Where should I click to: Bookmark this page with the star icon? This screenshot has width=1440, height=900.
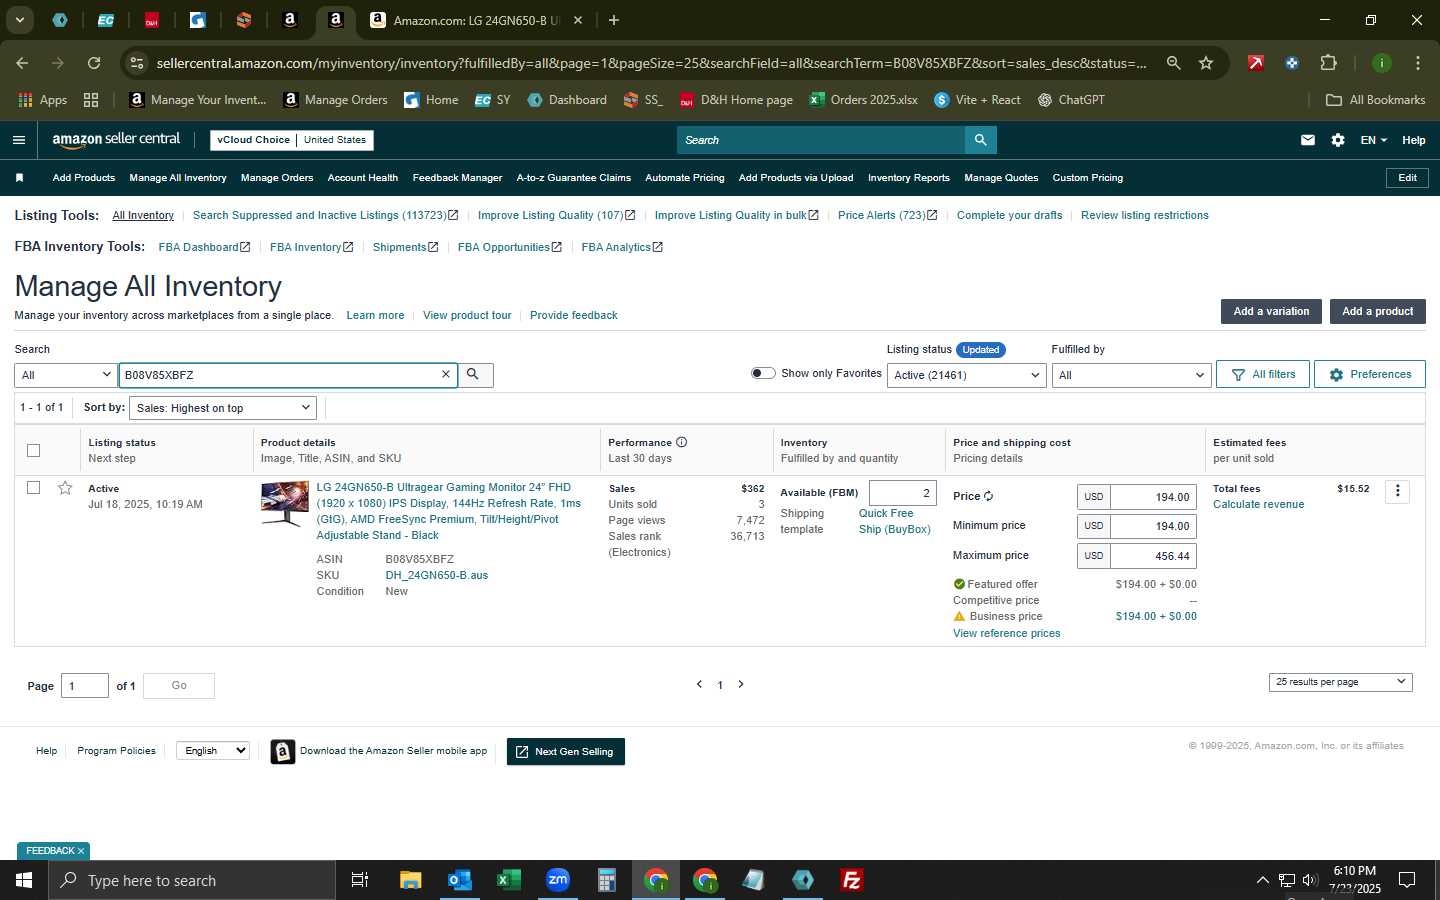click(1206, 63)
